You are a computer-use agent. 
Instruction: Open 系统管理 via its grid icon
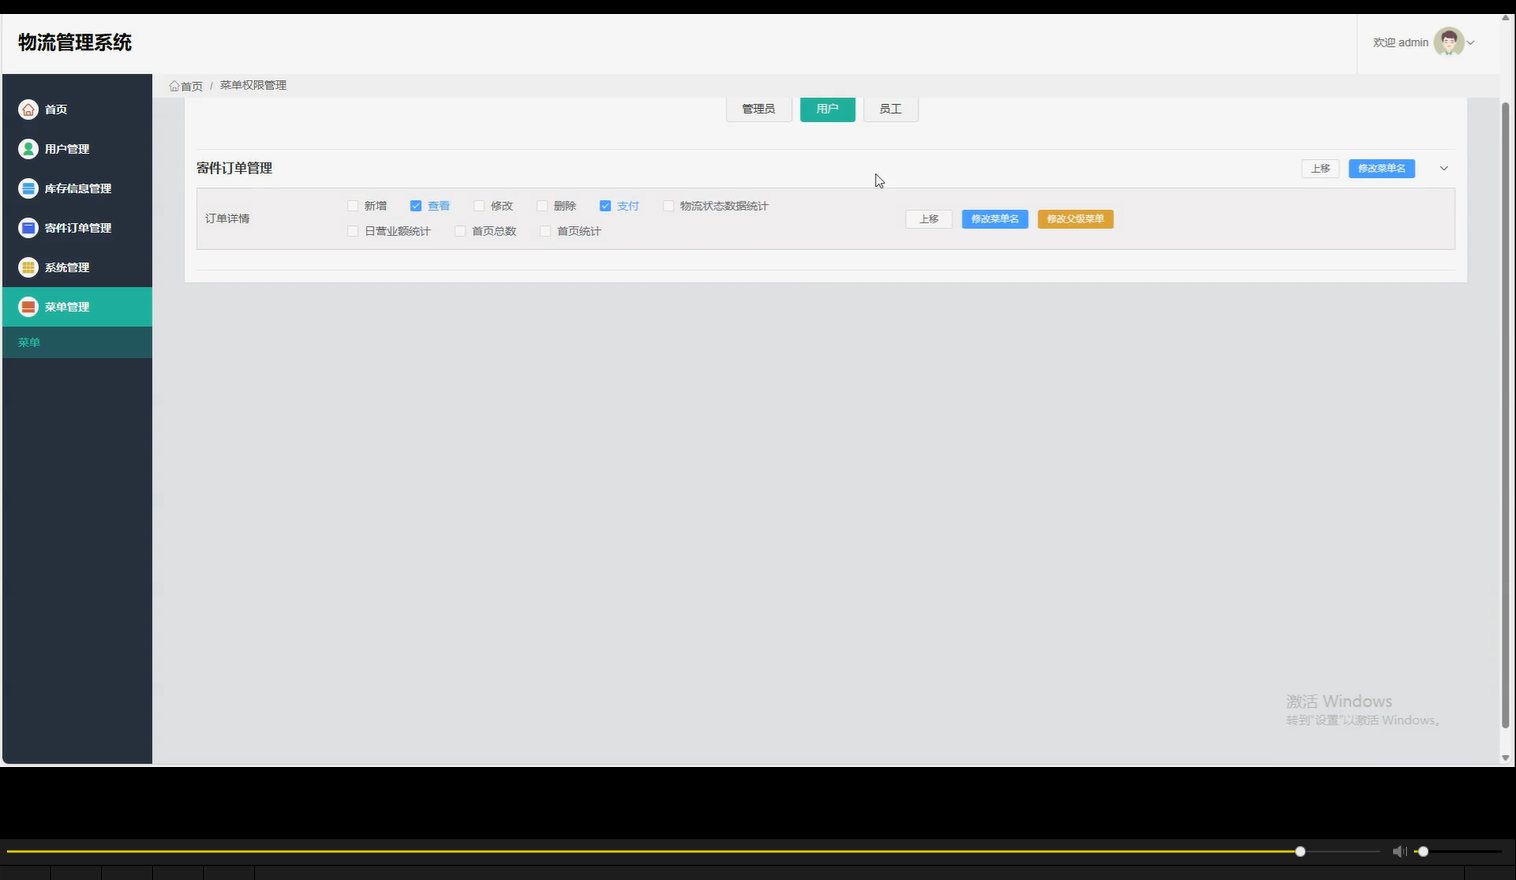(28, 267)
